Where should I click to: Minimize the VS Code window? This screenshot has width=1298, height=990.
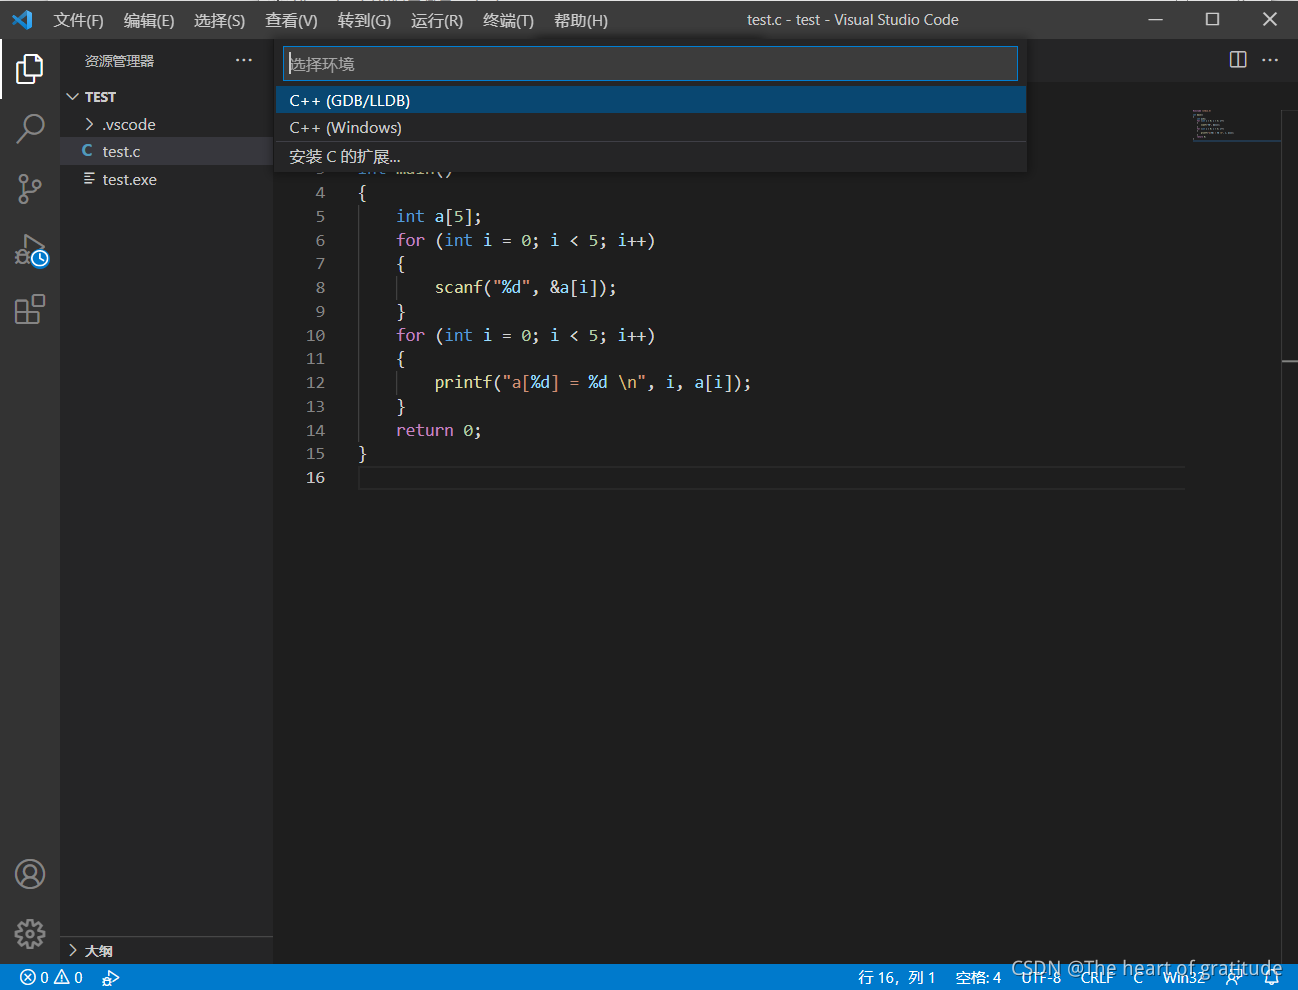pos(1155,19)
